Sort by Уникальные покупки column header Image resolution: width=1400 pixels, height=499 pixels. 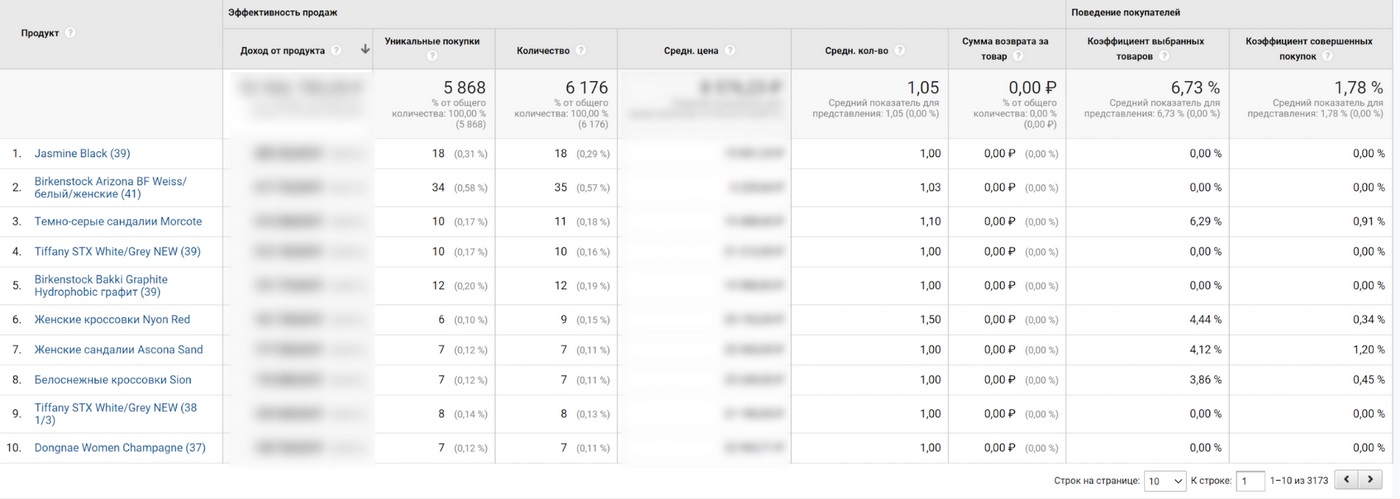point(432,42)
